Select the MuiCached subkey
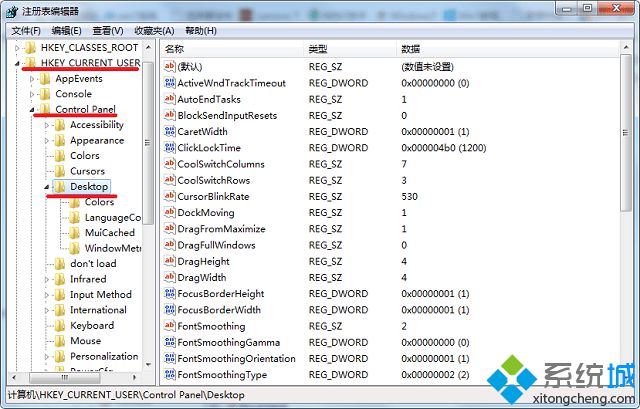This screenshot has width=640, height=409. (x=110, y=233)
